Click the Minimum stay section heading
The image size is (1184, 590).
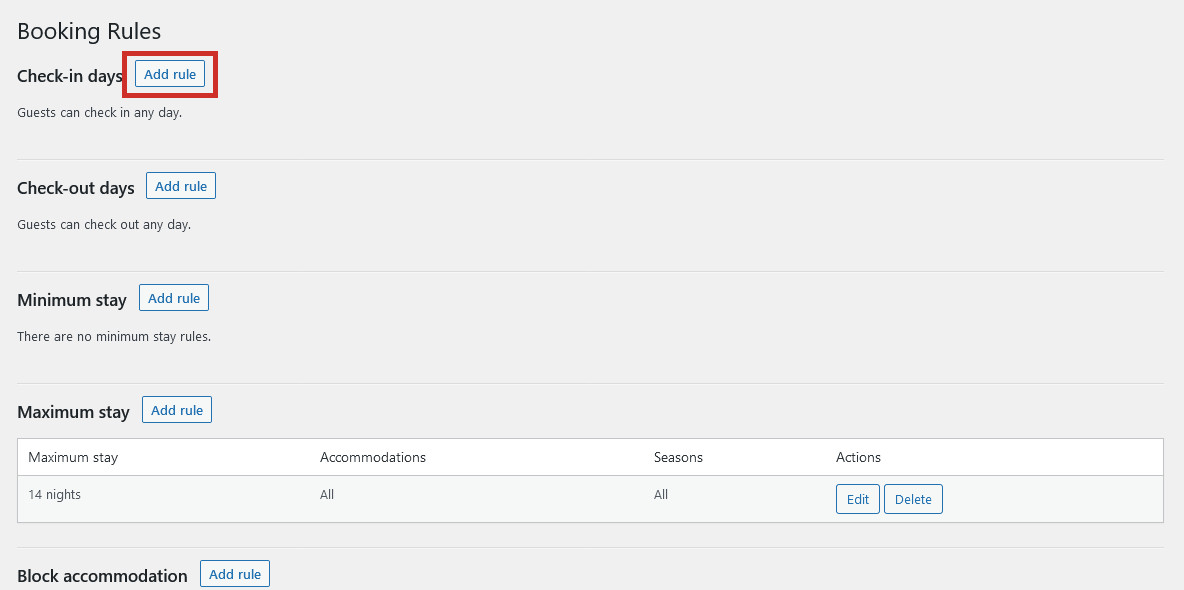point(72,300)
